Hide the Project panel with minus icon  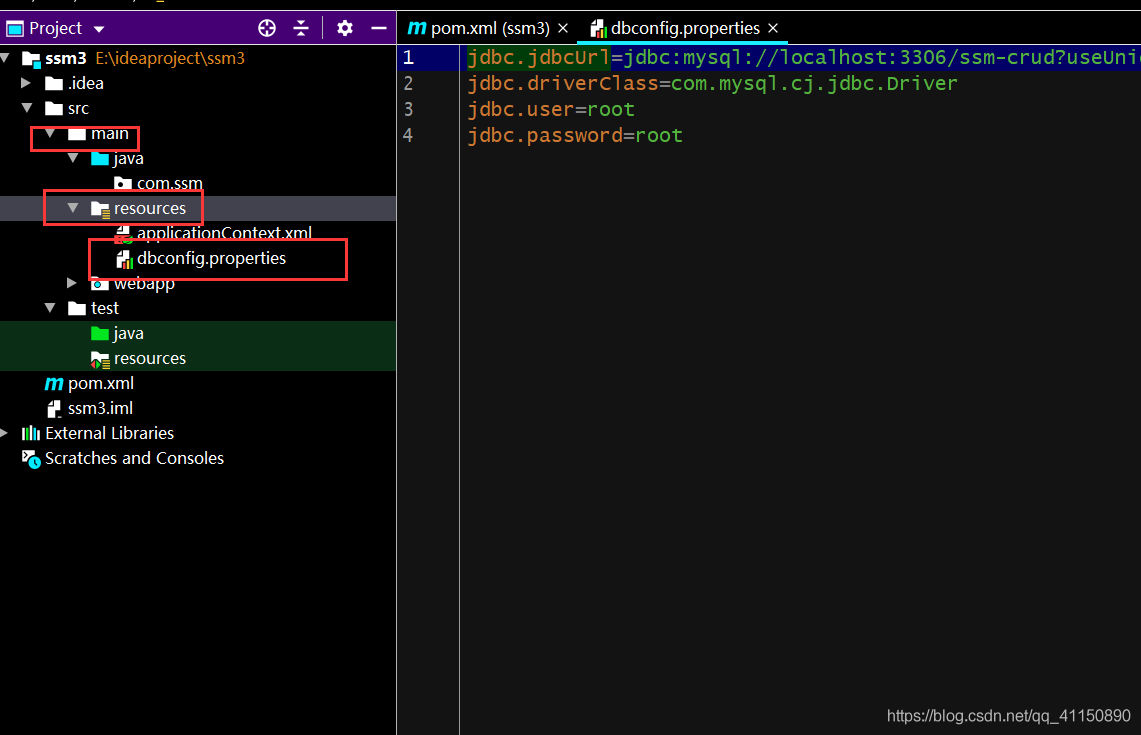[x=379, y=28]
